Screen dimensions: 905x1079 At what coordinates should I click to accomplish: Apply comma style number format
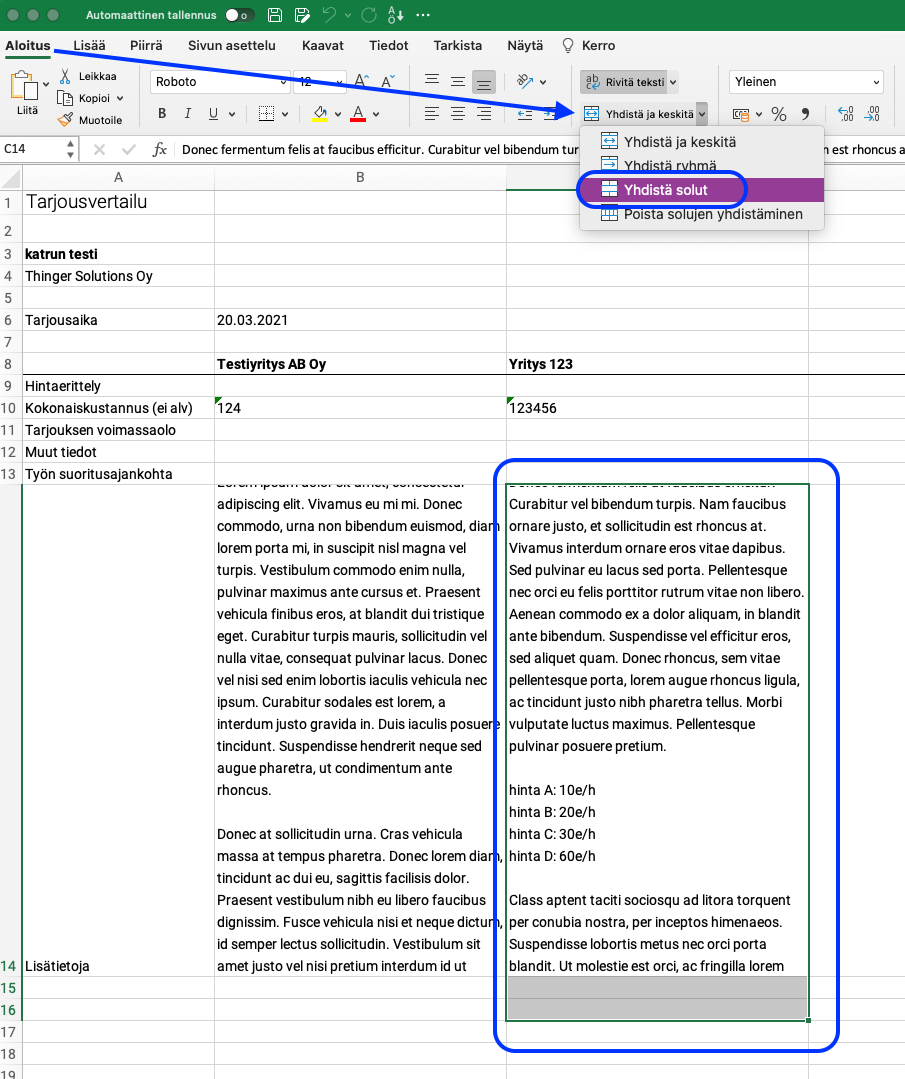tap(805, 114)
